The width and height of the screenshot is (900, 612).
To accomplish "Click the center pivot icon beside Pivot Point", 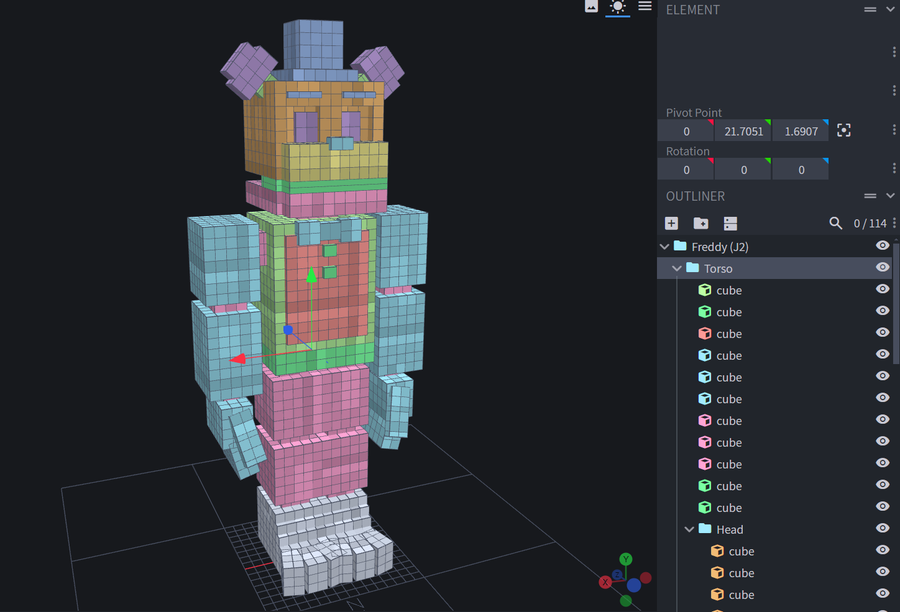I will (843, 130).
